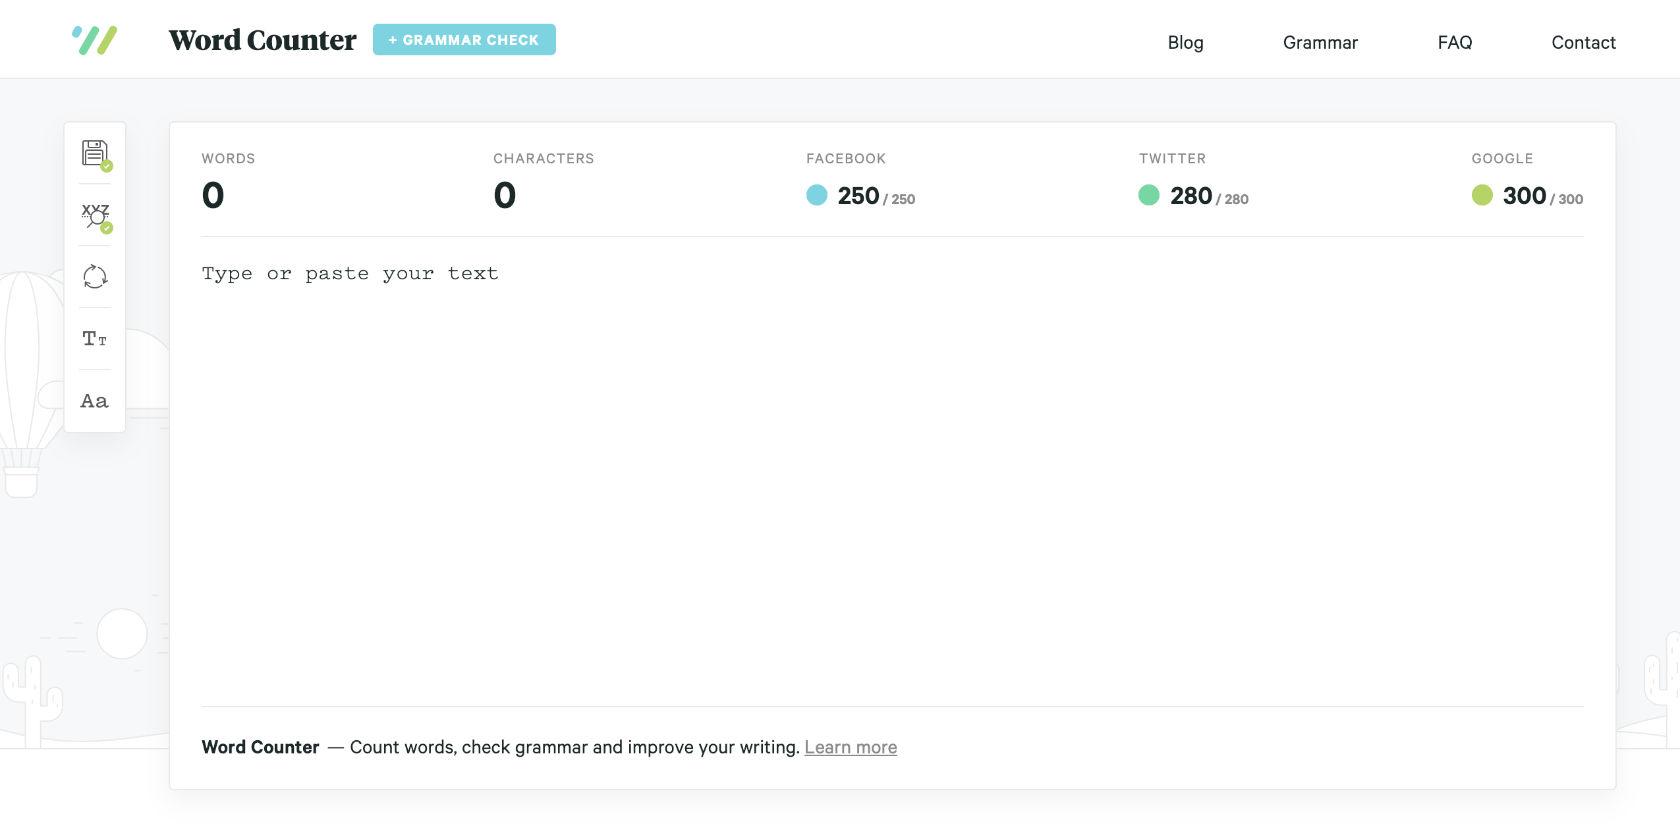
Task: Open the Blog page in the top navigation
Action: 1185,42
